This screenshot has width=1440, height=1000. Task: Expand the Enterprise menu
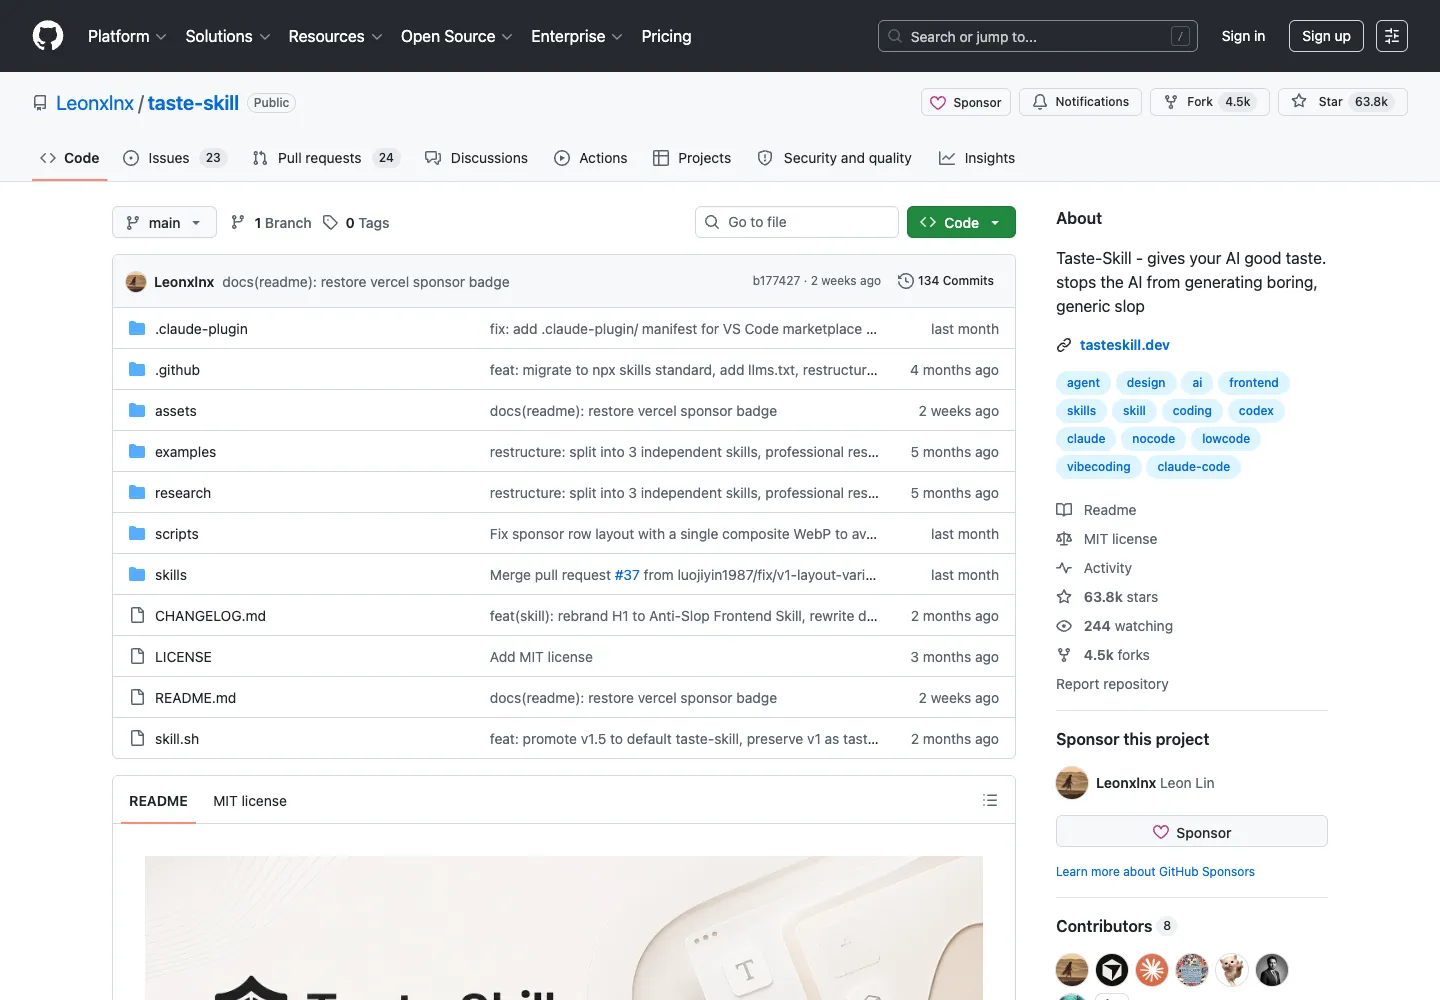point(577,36)
